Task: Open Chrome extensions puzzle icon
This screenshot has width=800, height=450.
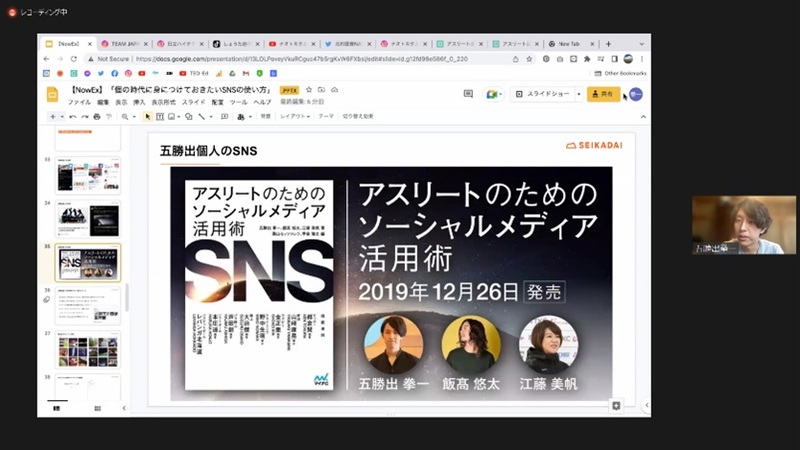Action: click(587, 59)
